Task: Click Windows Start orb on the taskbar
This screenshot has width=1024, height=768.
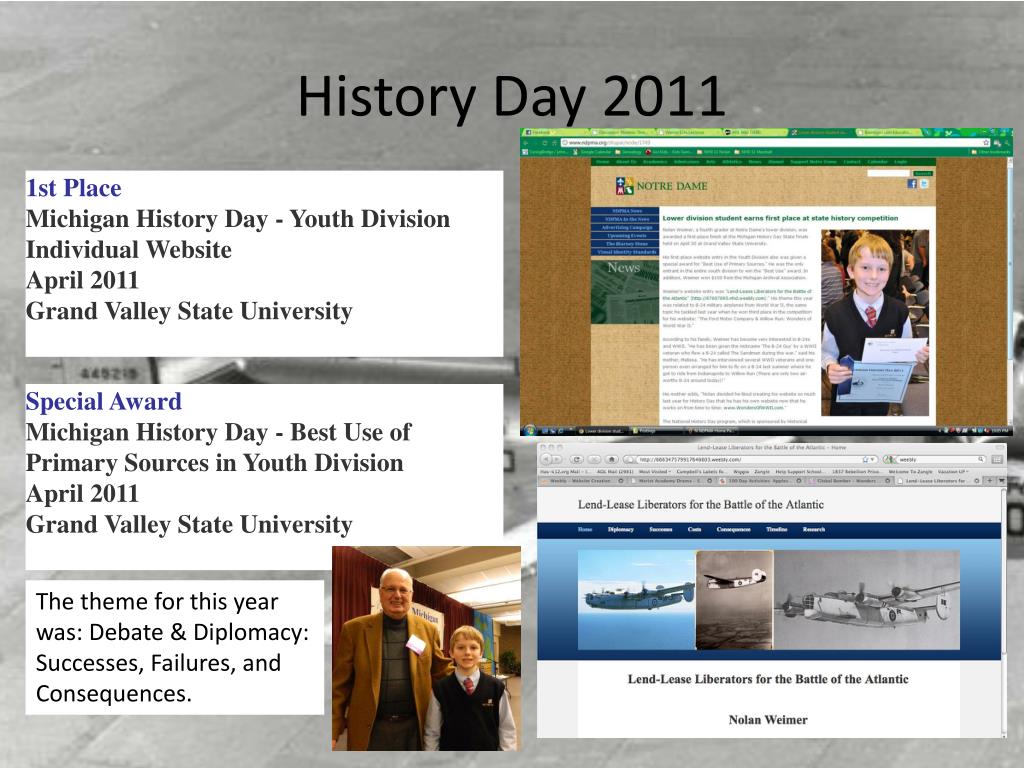Action: [x=529, y=430]
